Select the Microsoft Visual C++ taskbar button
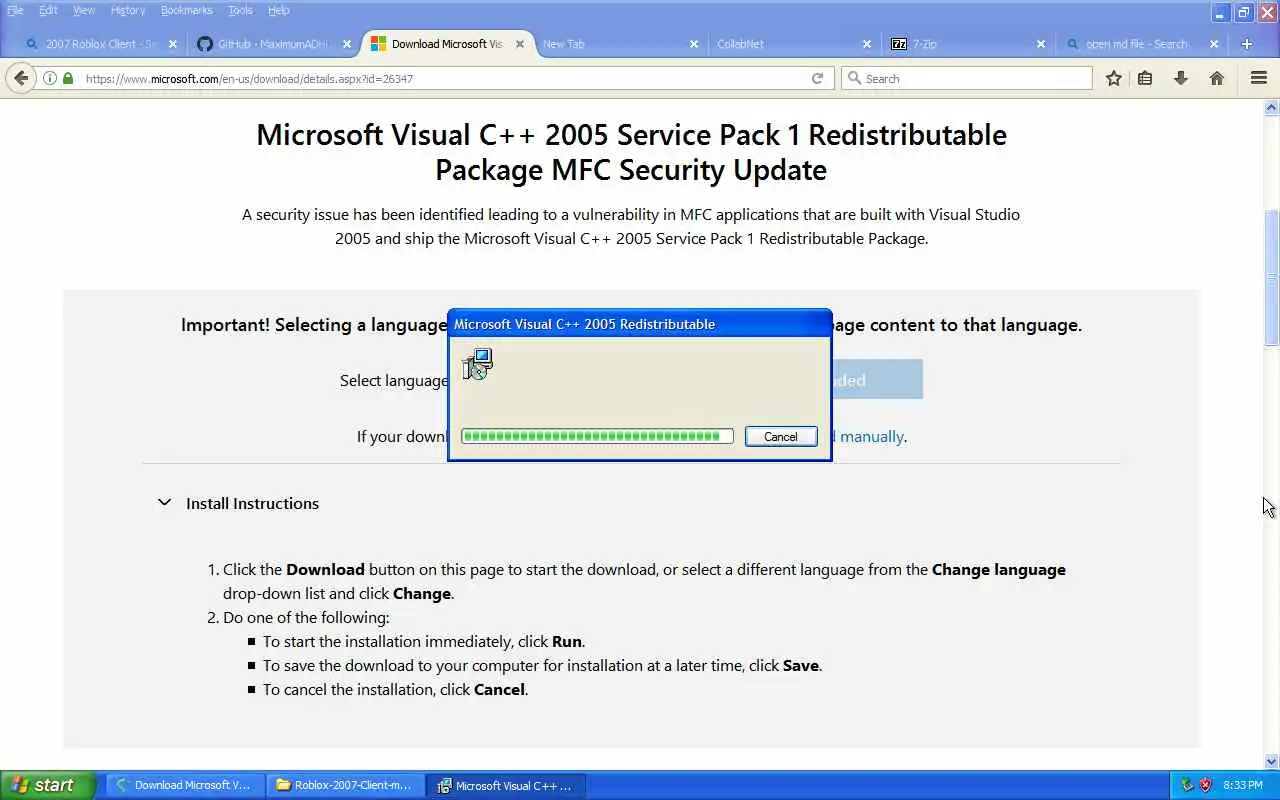Screen dimensions: 1280x800 (x=506, y=785)
